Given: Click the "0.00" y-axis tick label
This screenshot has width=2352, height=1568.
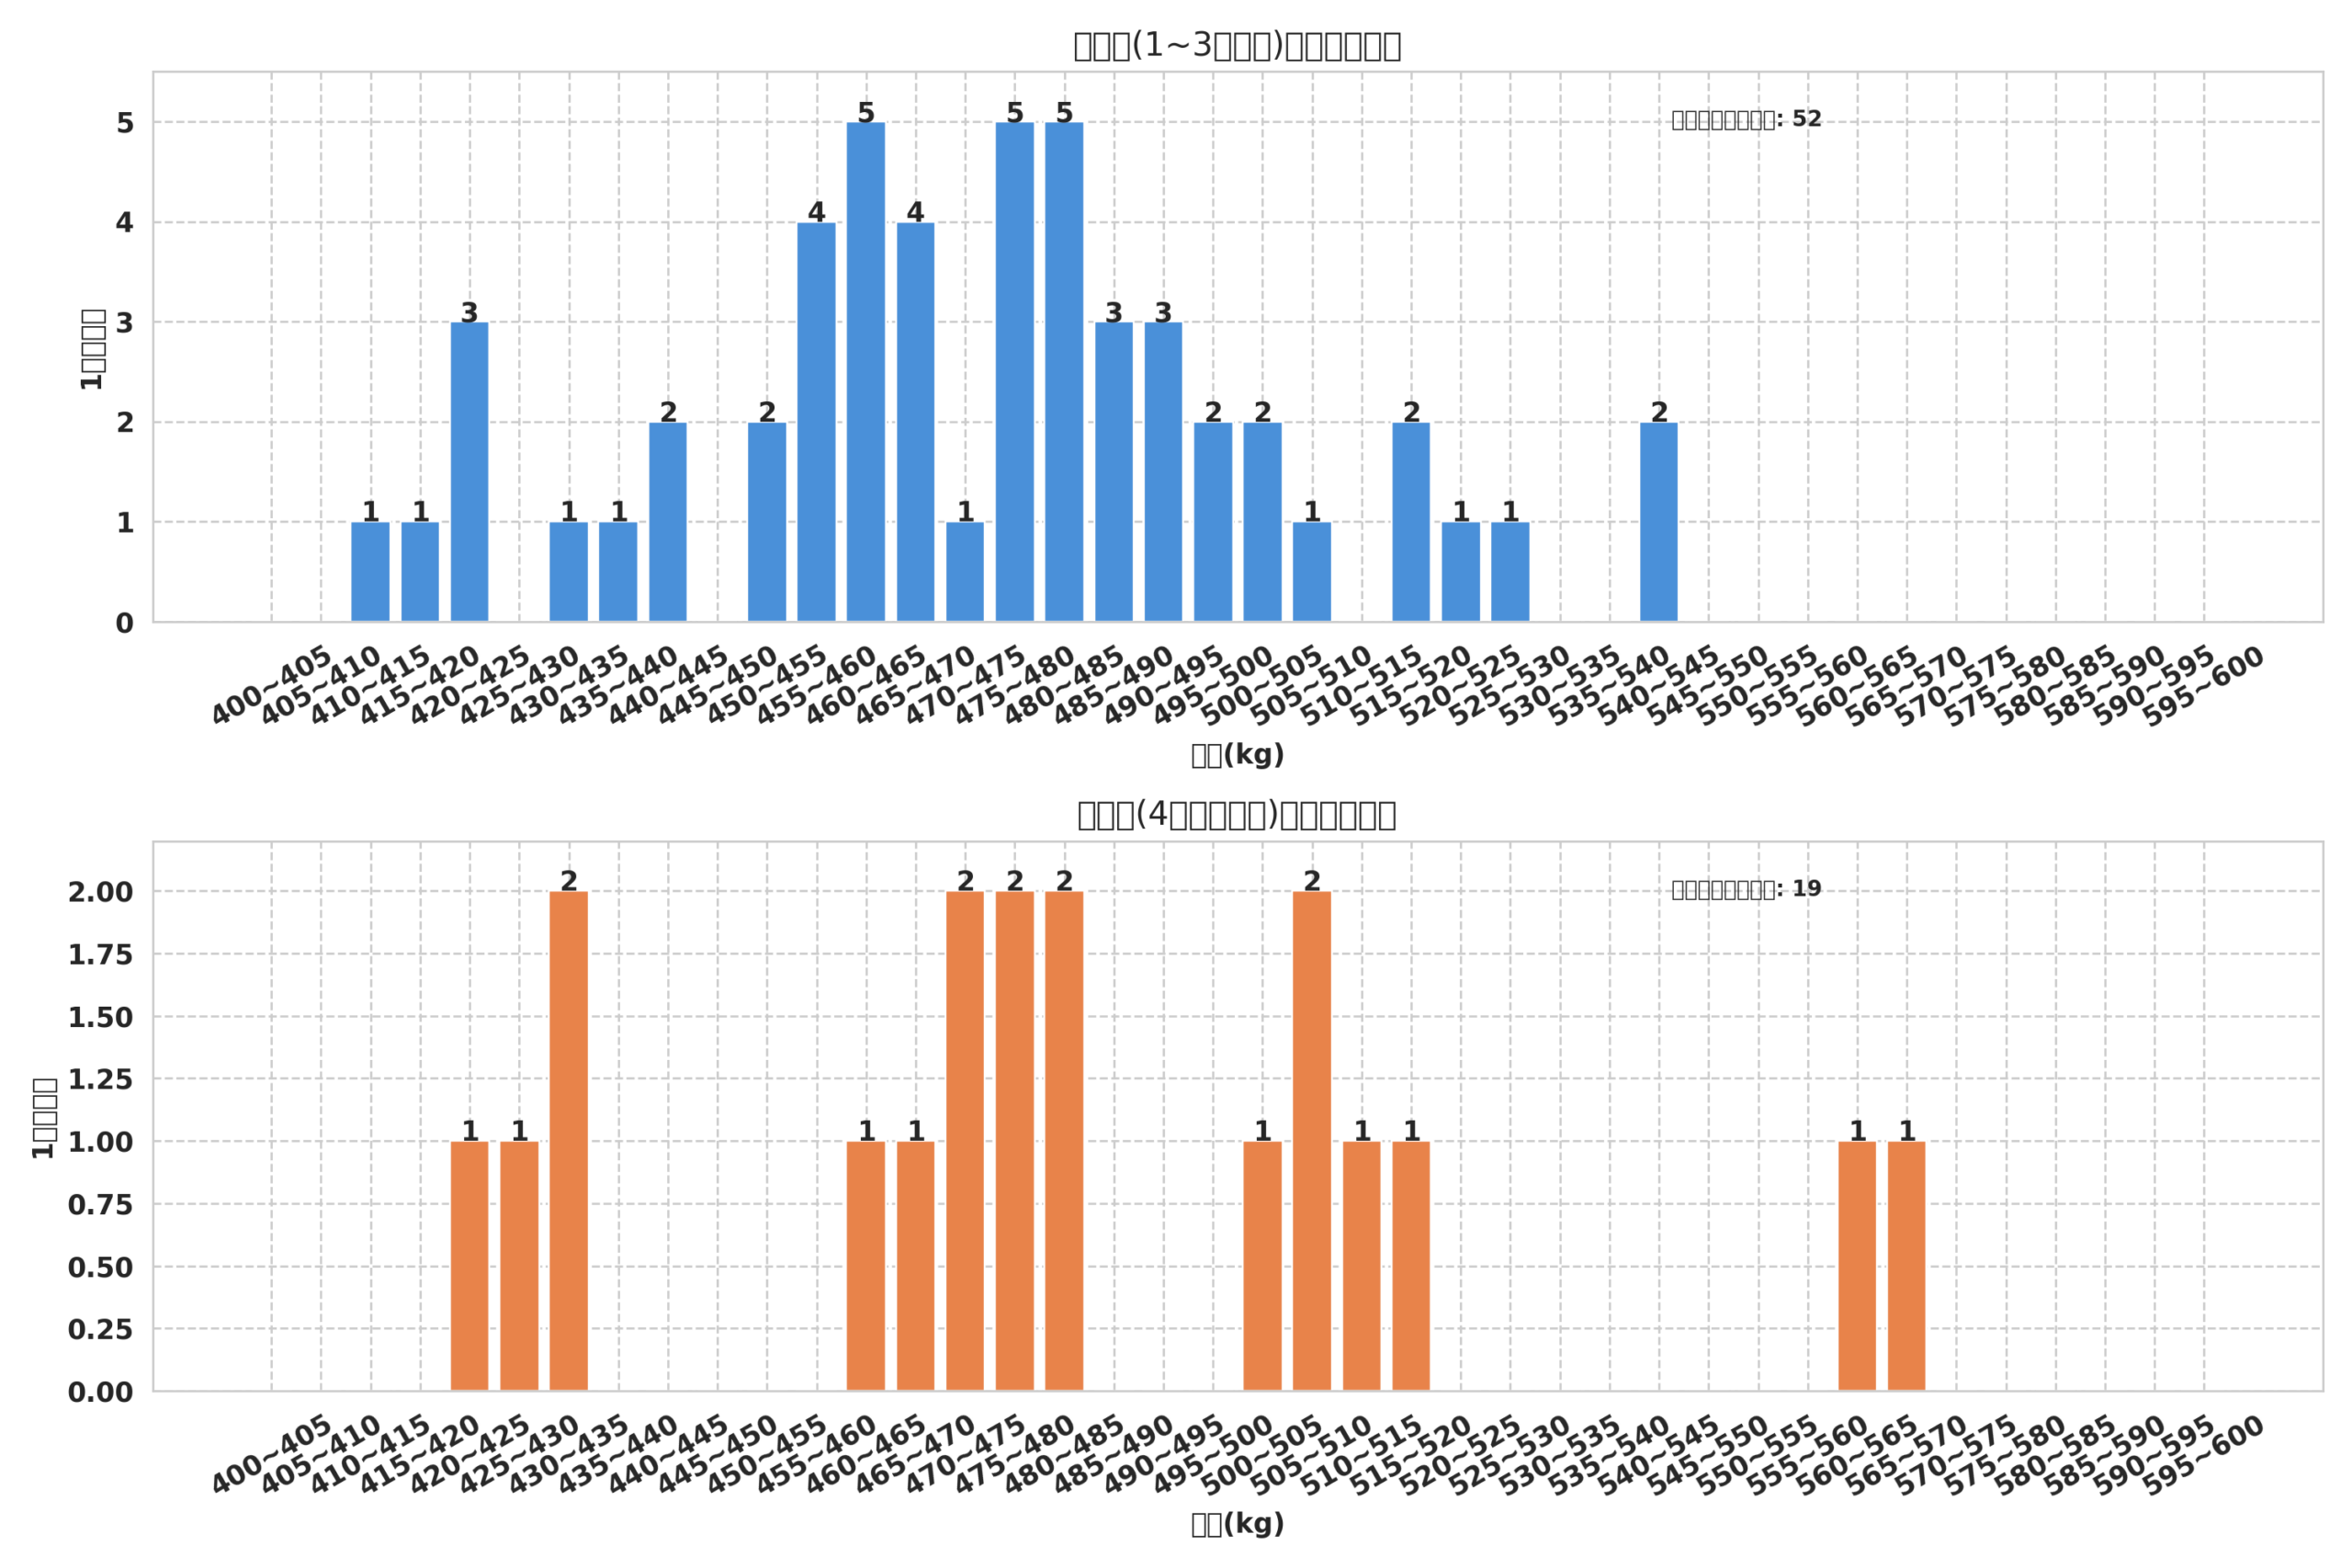Looking at the screenshot, I should tap(100, 1393).
